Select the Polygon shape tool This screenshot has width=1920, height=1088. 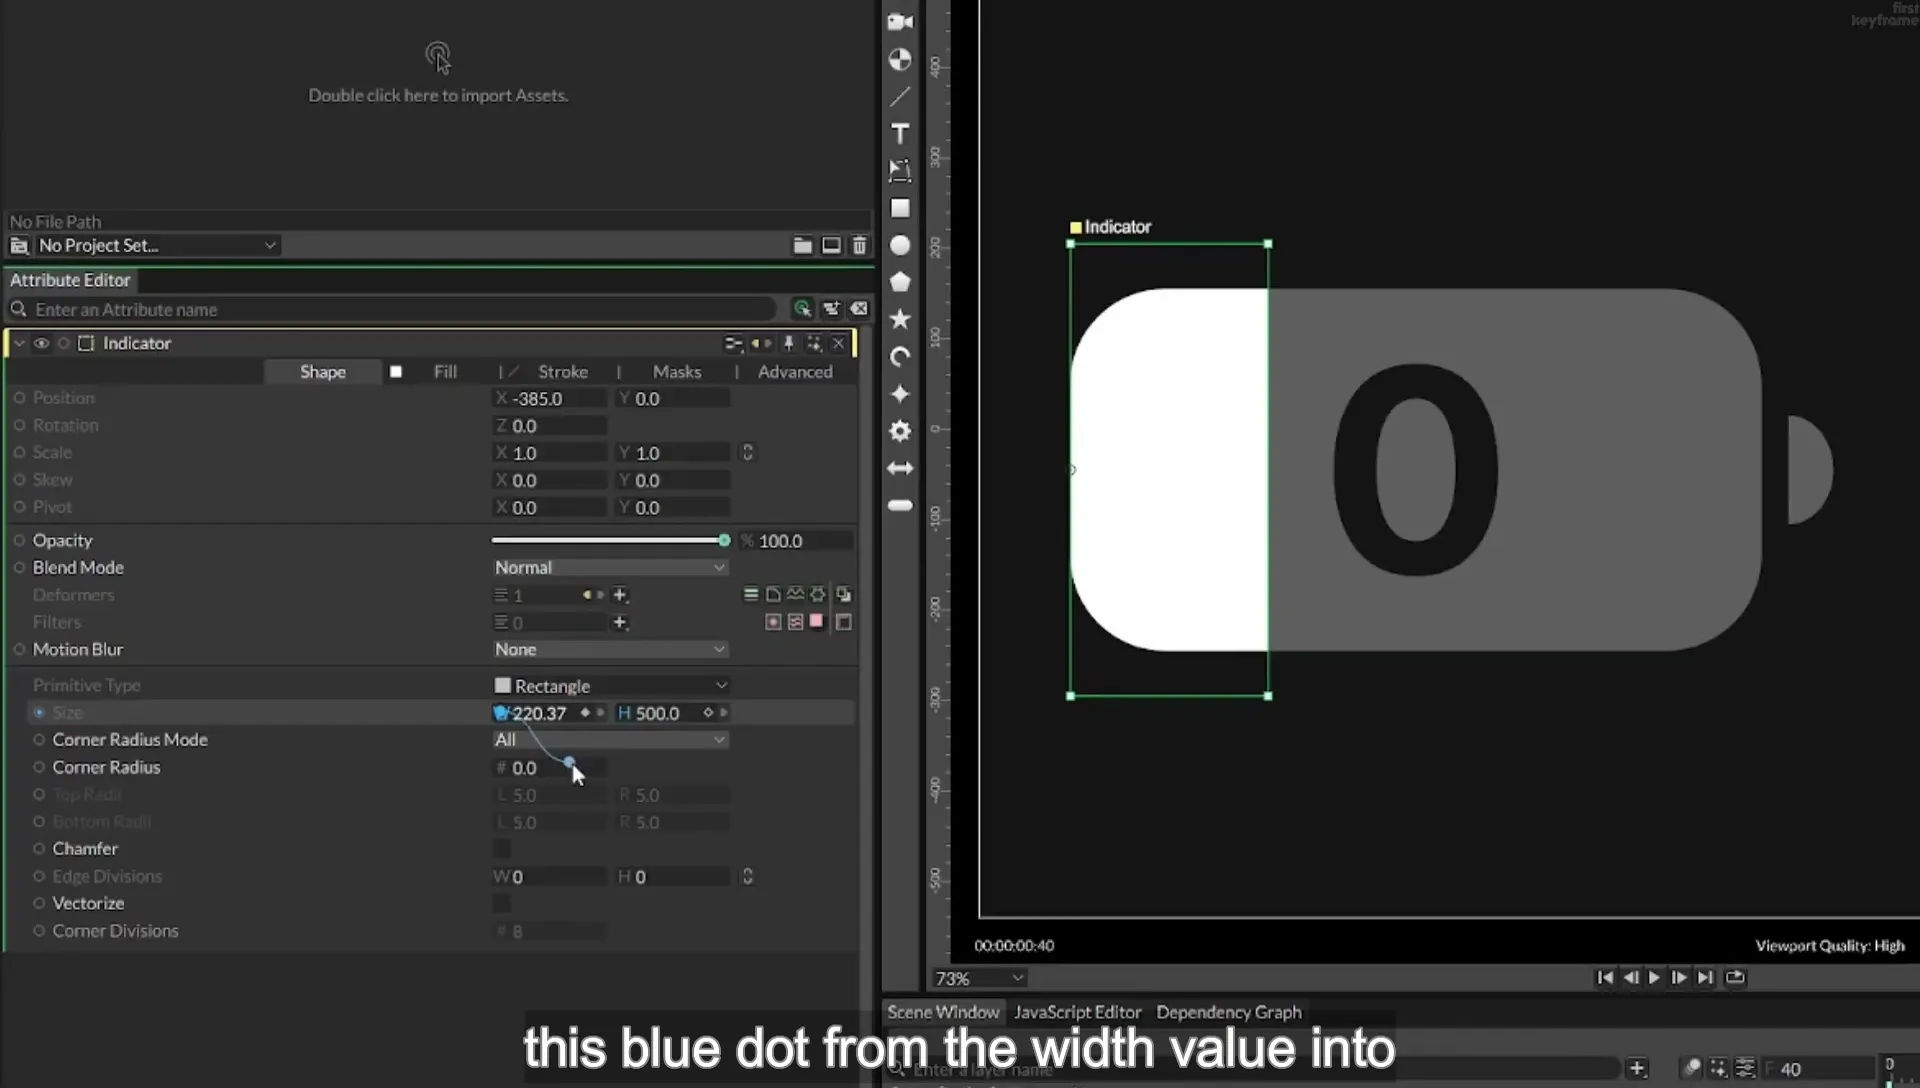tap(900, 282)
